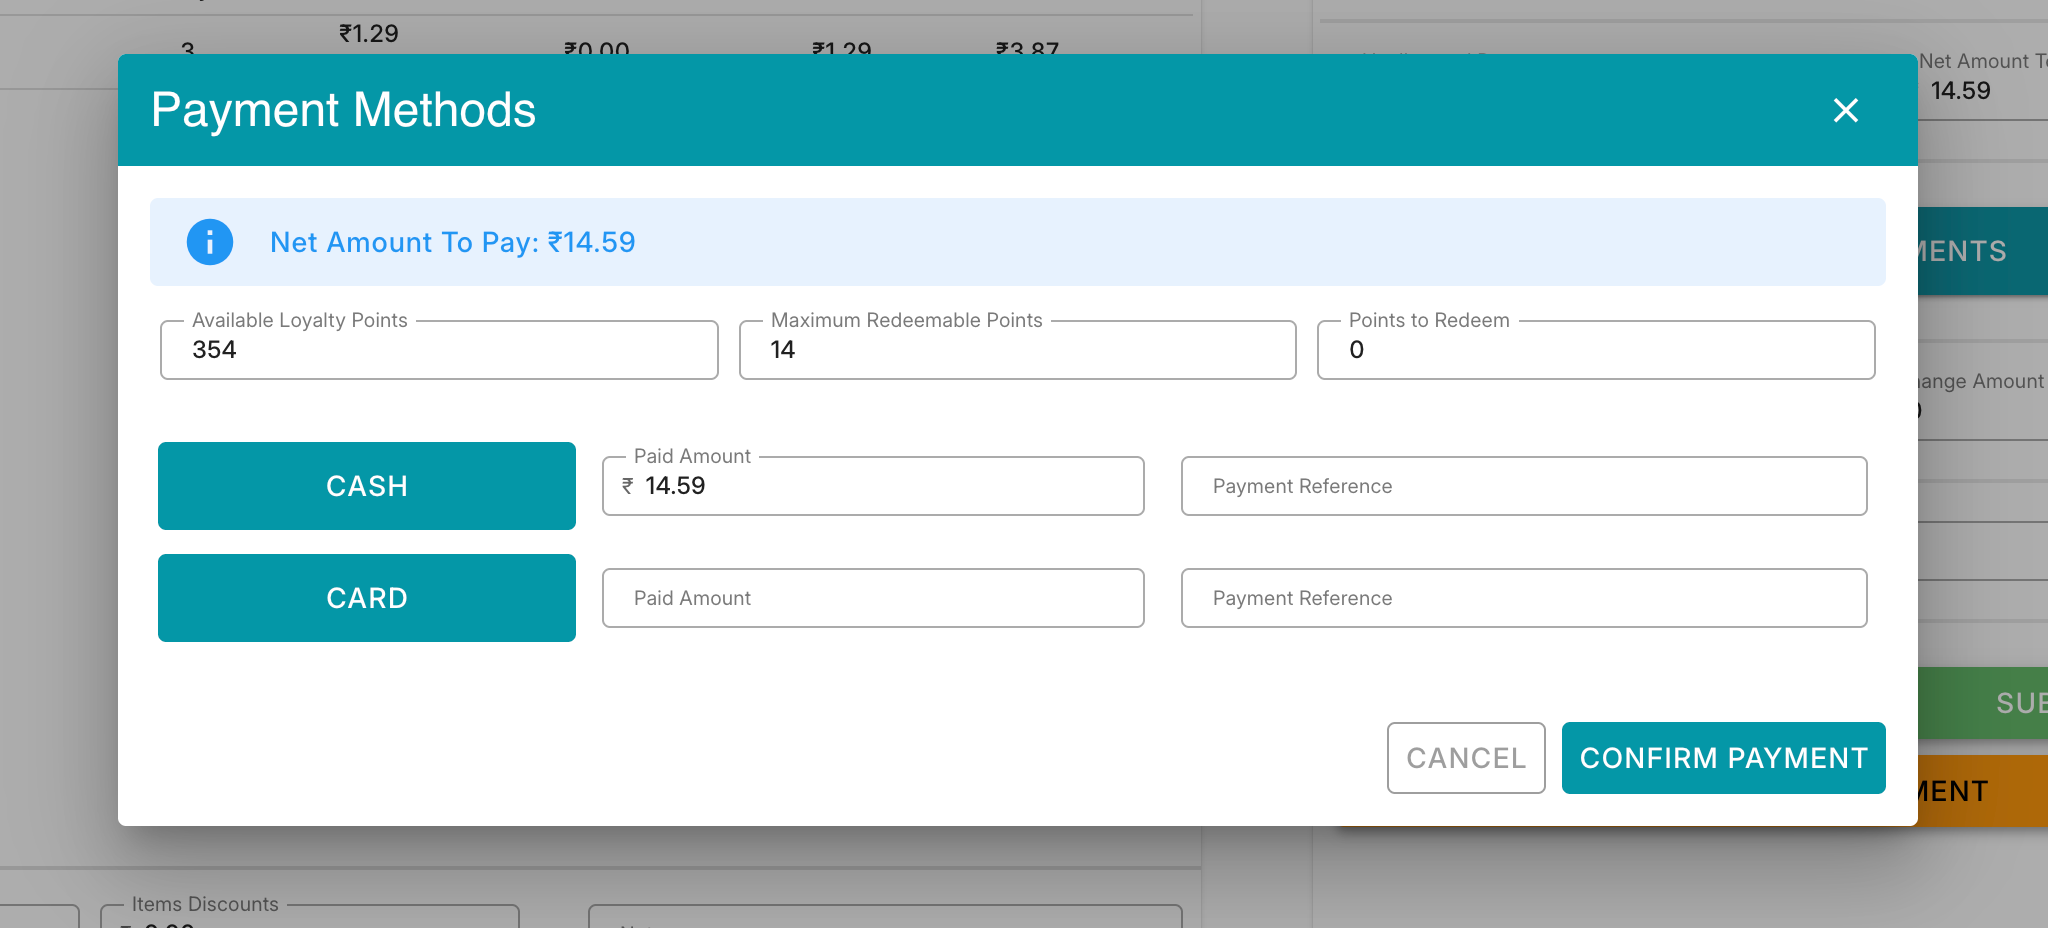2048x928 pixels.
Task: Click the Net Amount To Pay ₹14.59 text
Action: [x=453, y=242]
